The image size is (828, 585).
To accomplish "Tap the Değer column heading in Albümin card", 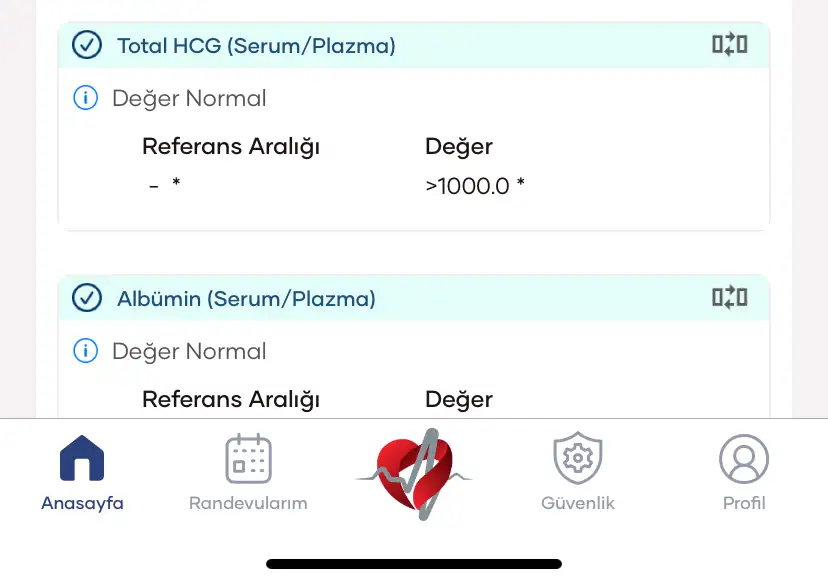I will coord(458,400).
